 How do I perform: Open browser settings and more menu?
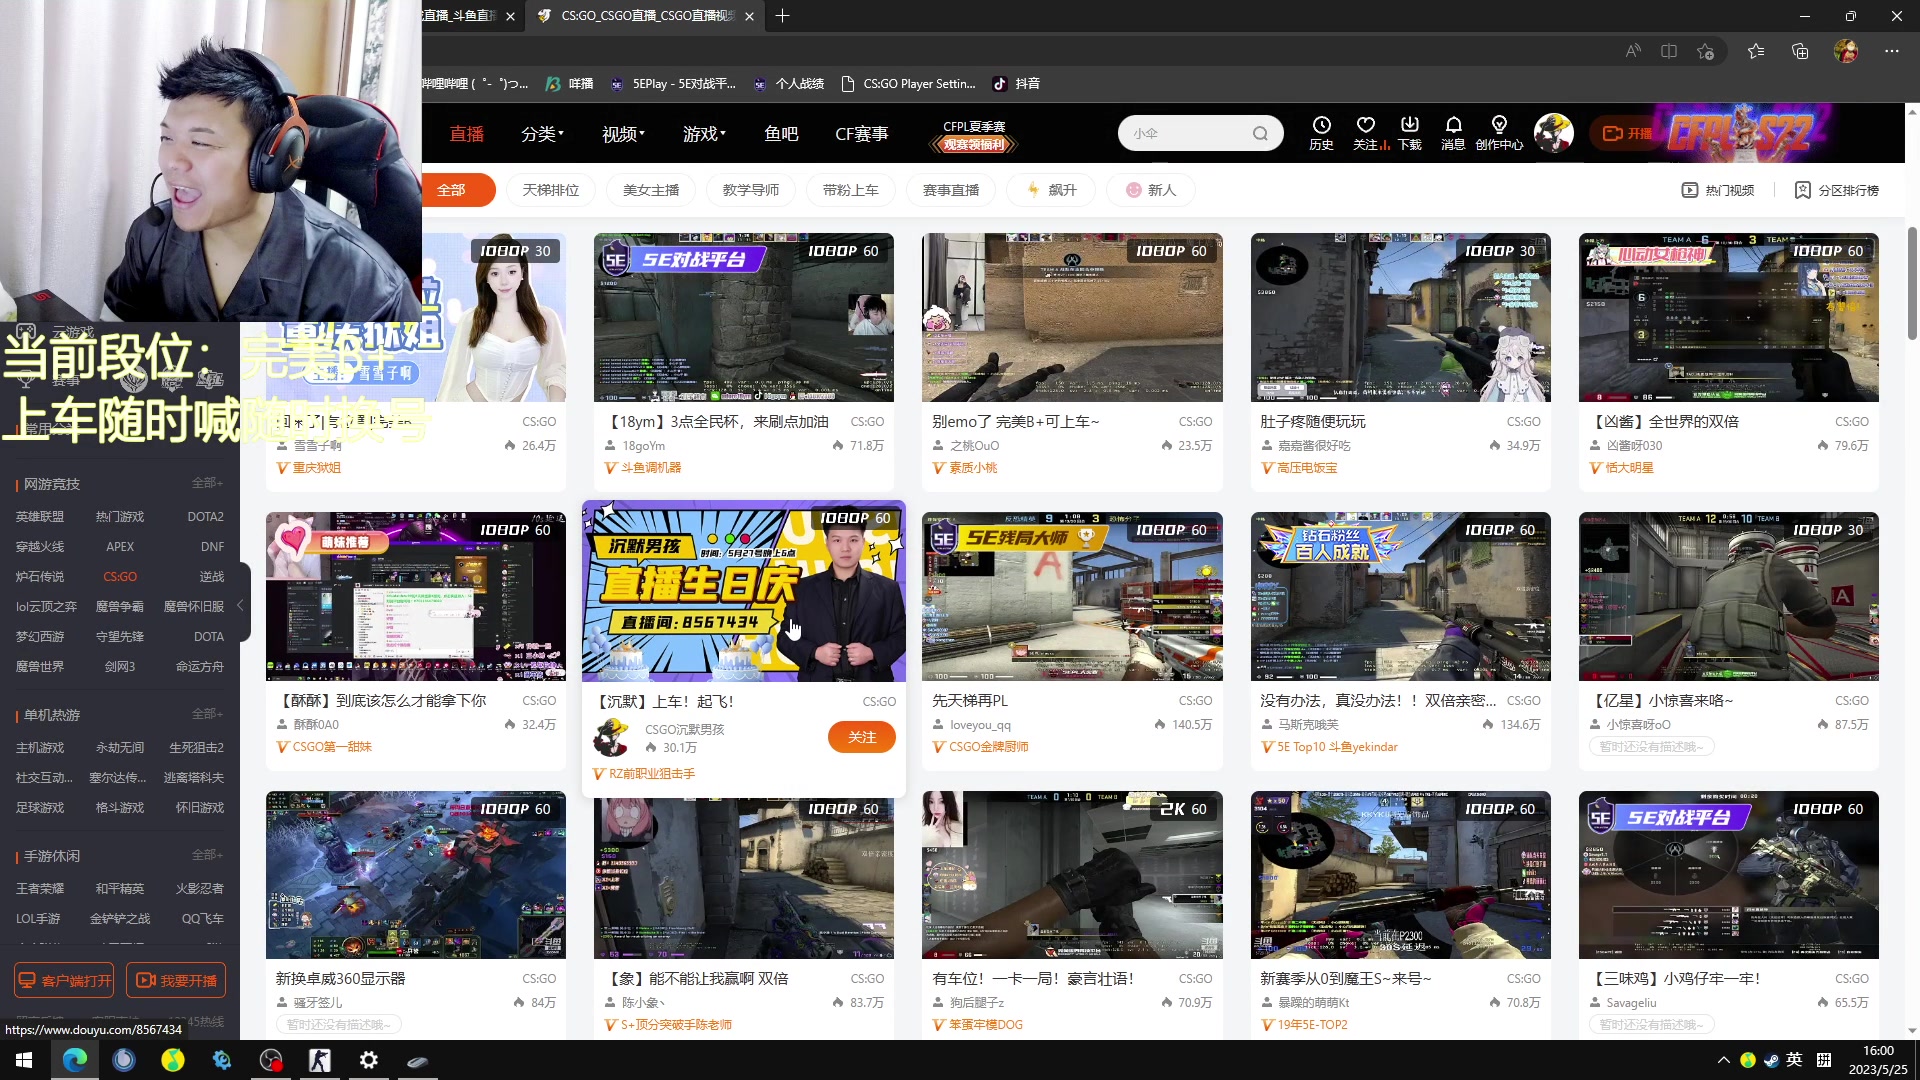pyautogui.click(x=1892, y=51)
